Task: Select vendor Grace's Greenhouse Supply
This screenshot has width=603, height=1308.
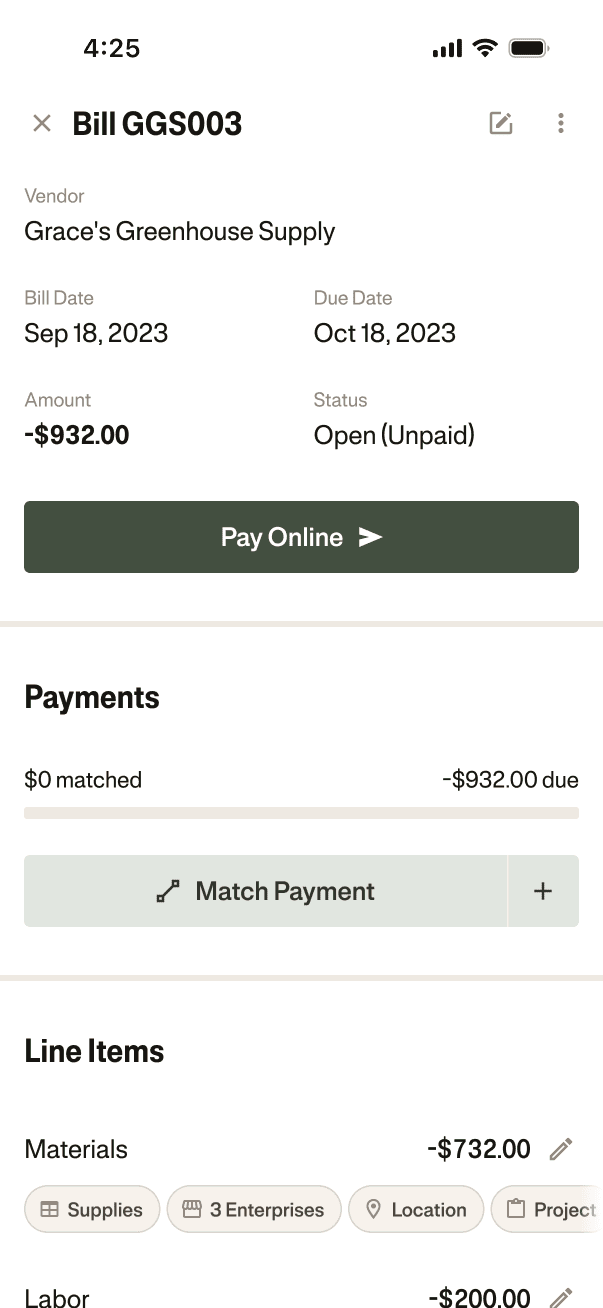Action: pyautogui.click(x=179, y=231)
